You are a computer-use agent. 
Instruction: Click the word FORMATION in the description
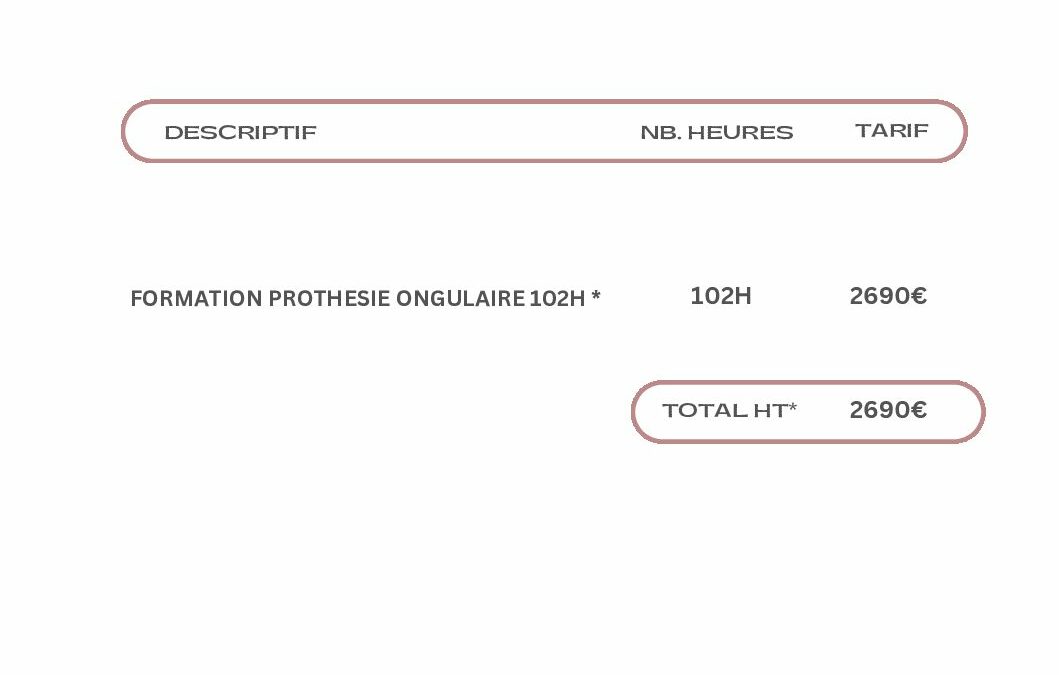[196, 299]
